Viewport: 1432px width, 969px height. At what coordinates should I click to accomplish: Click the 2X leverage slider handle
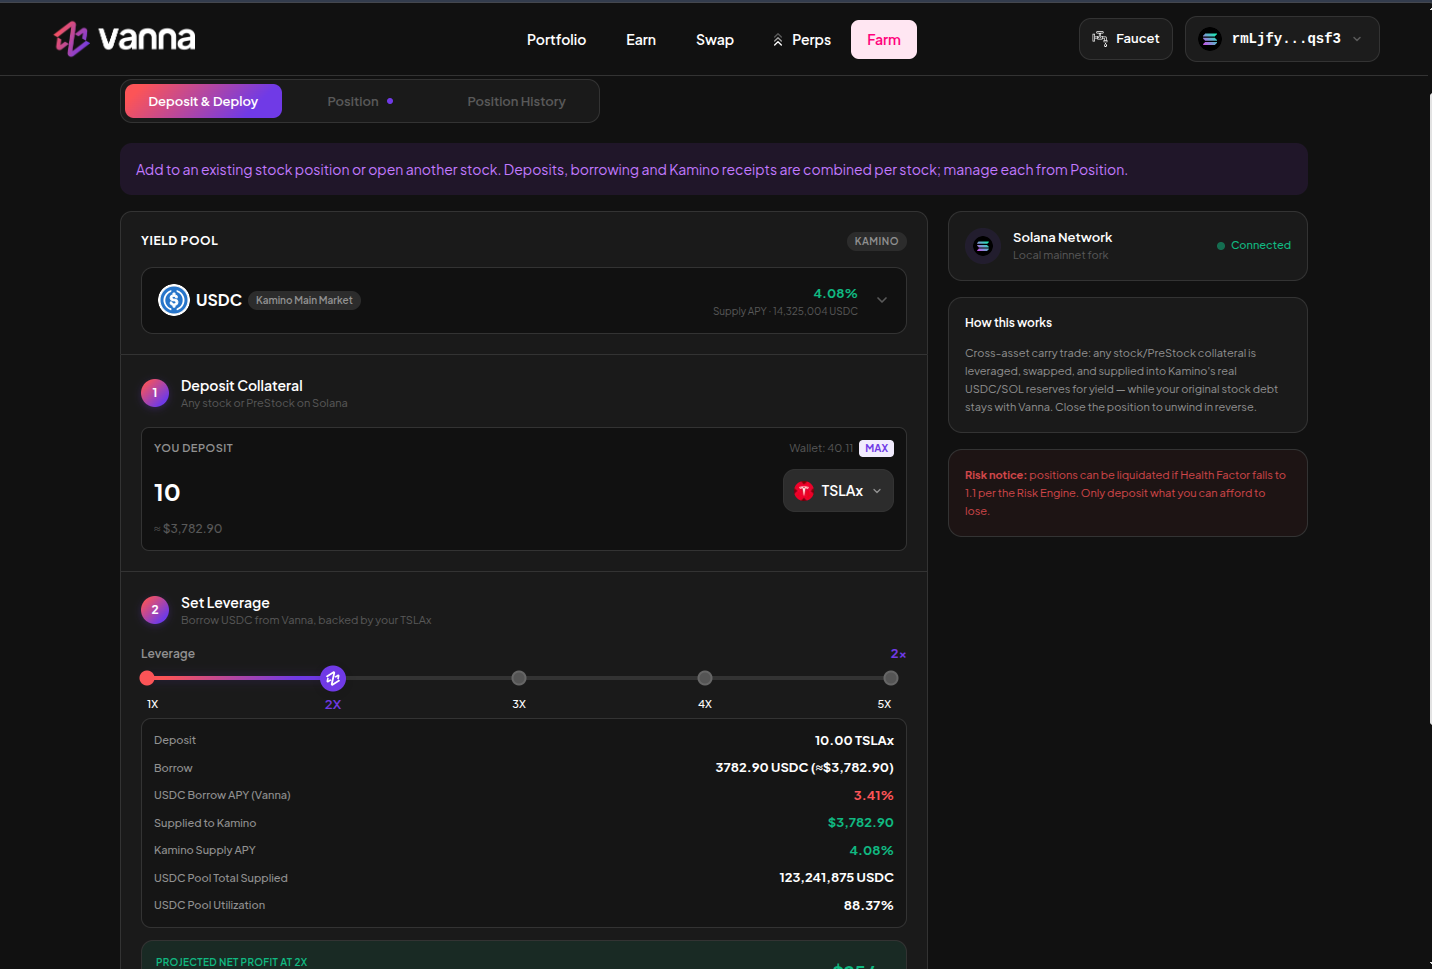pos(333,678)
